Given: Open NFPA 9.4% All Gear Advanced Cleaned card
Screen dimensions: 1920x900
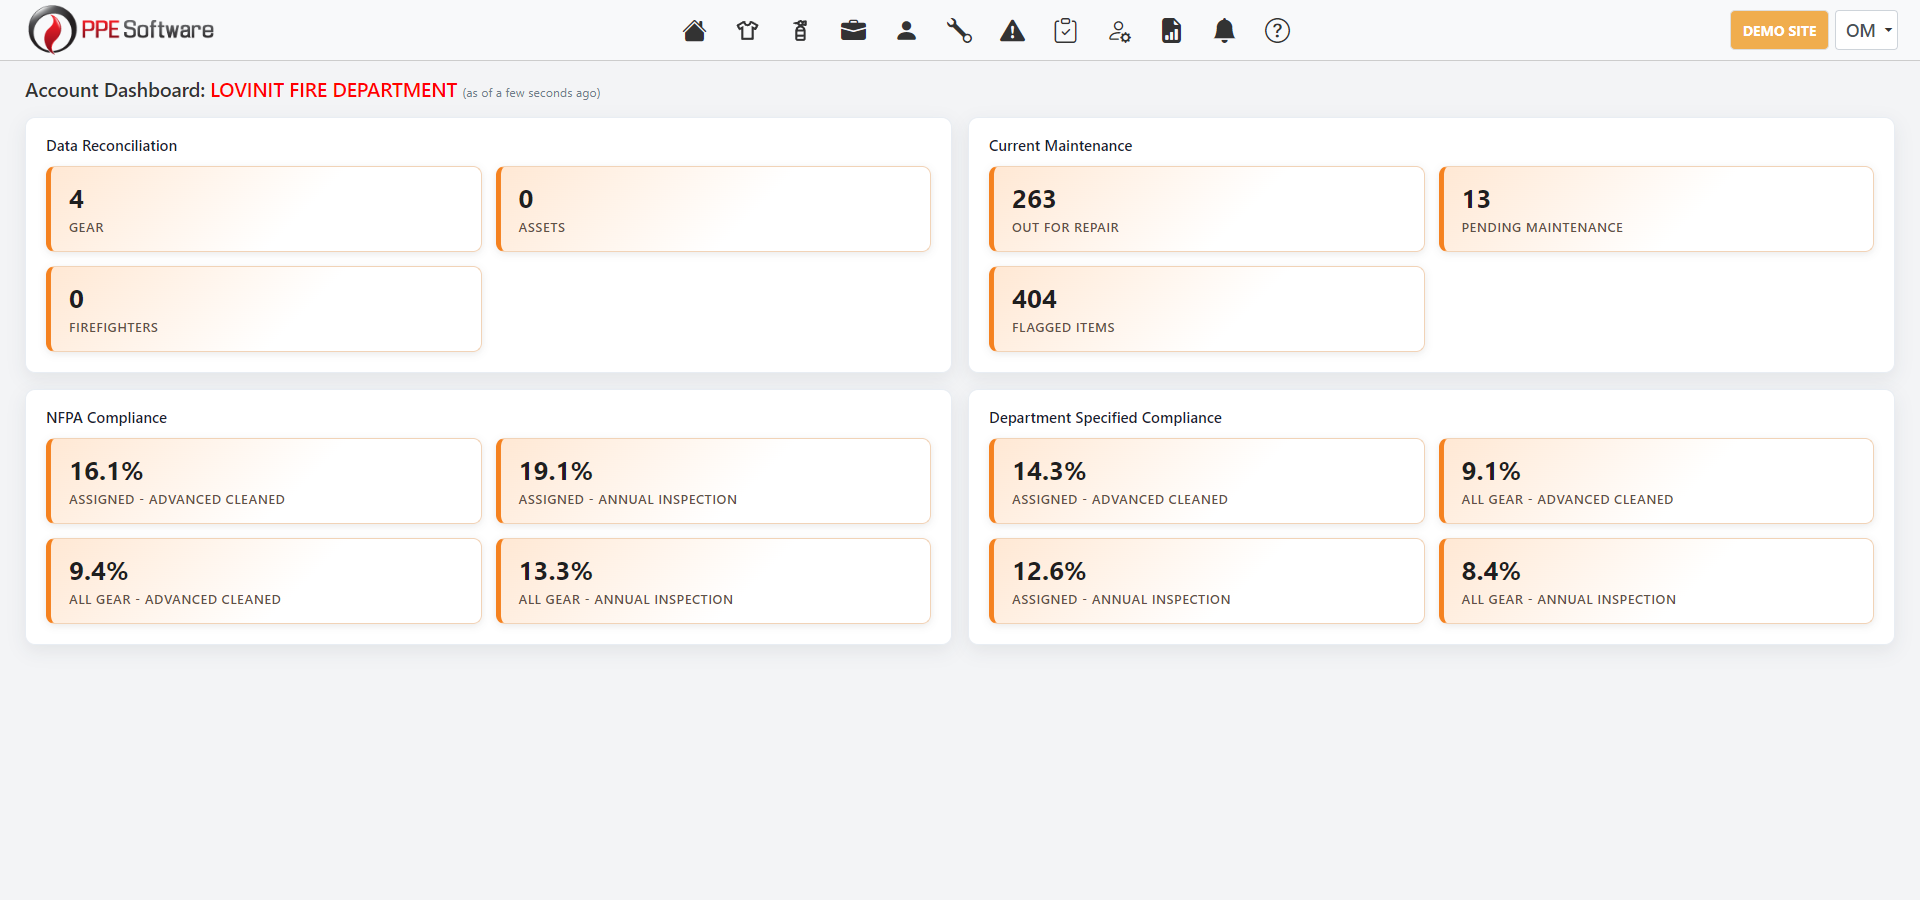Looking at the screenshot, I should coord(264,581).
